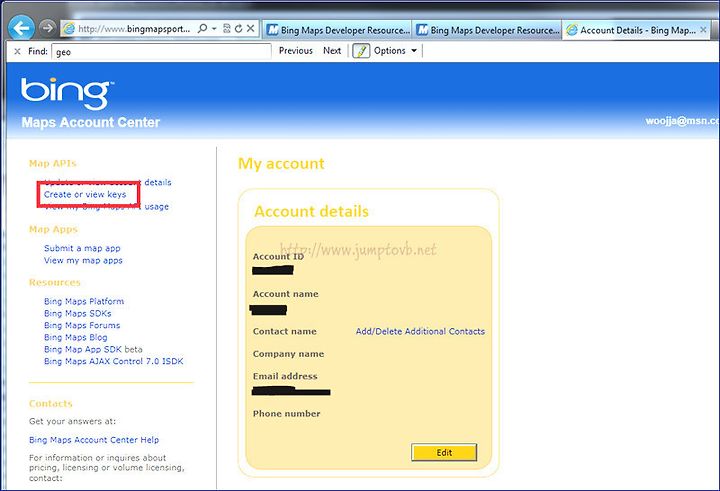720x491 pixels.
Task: Click the Refresh page icon
Action: [x=238, y=28]
